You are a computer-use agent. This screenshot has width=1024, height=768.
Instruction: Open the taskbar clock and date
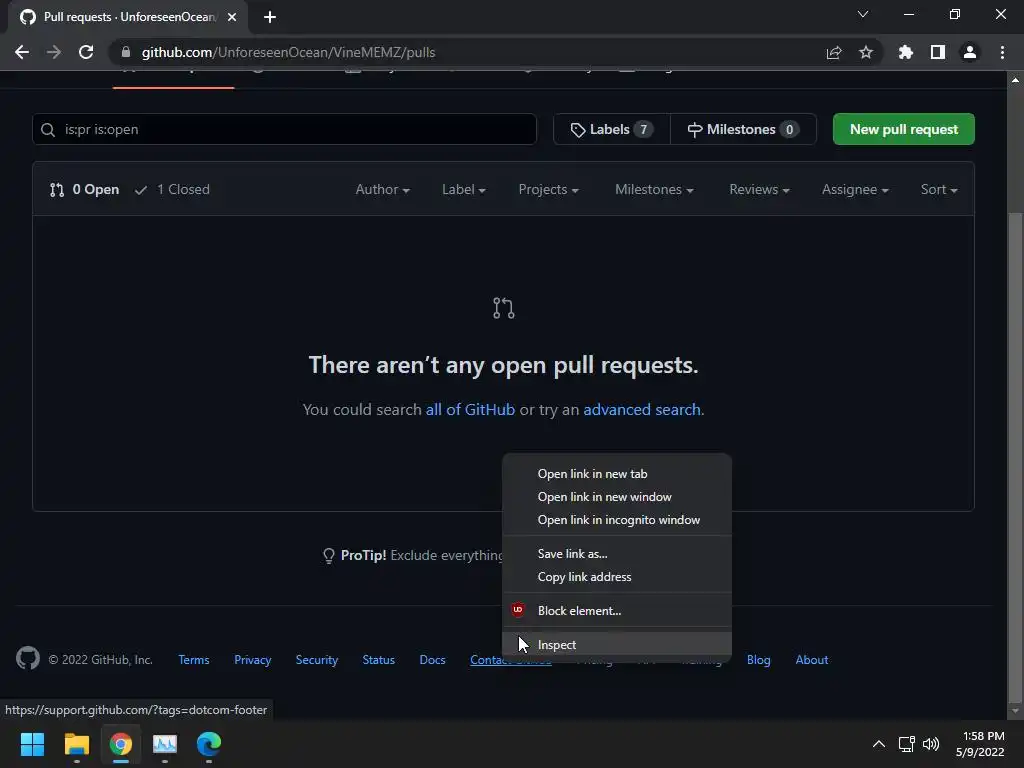coord(980,744)
